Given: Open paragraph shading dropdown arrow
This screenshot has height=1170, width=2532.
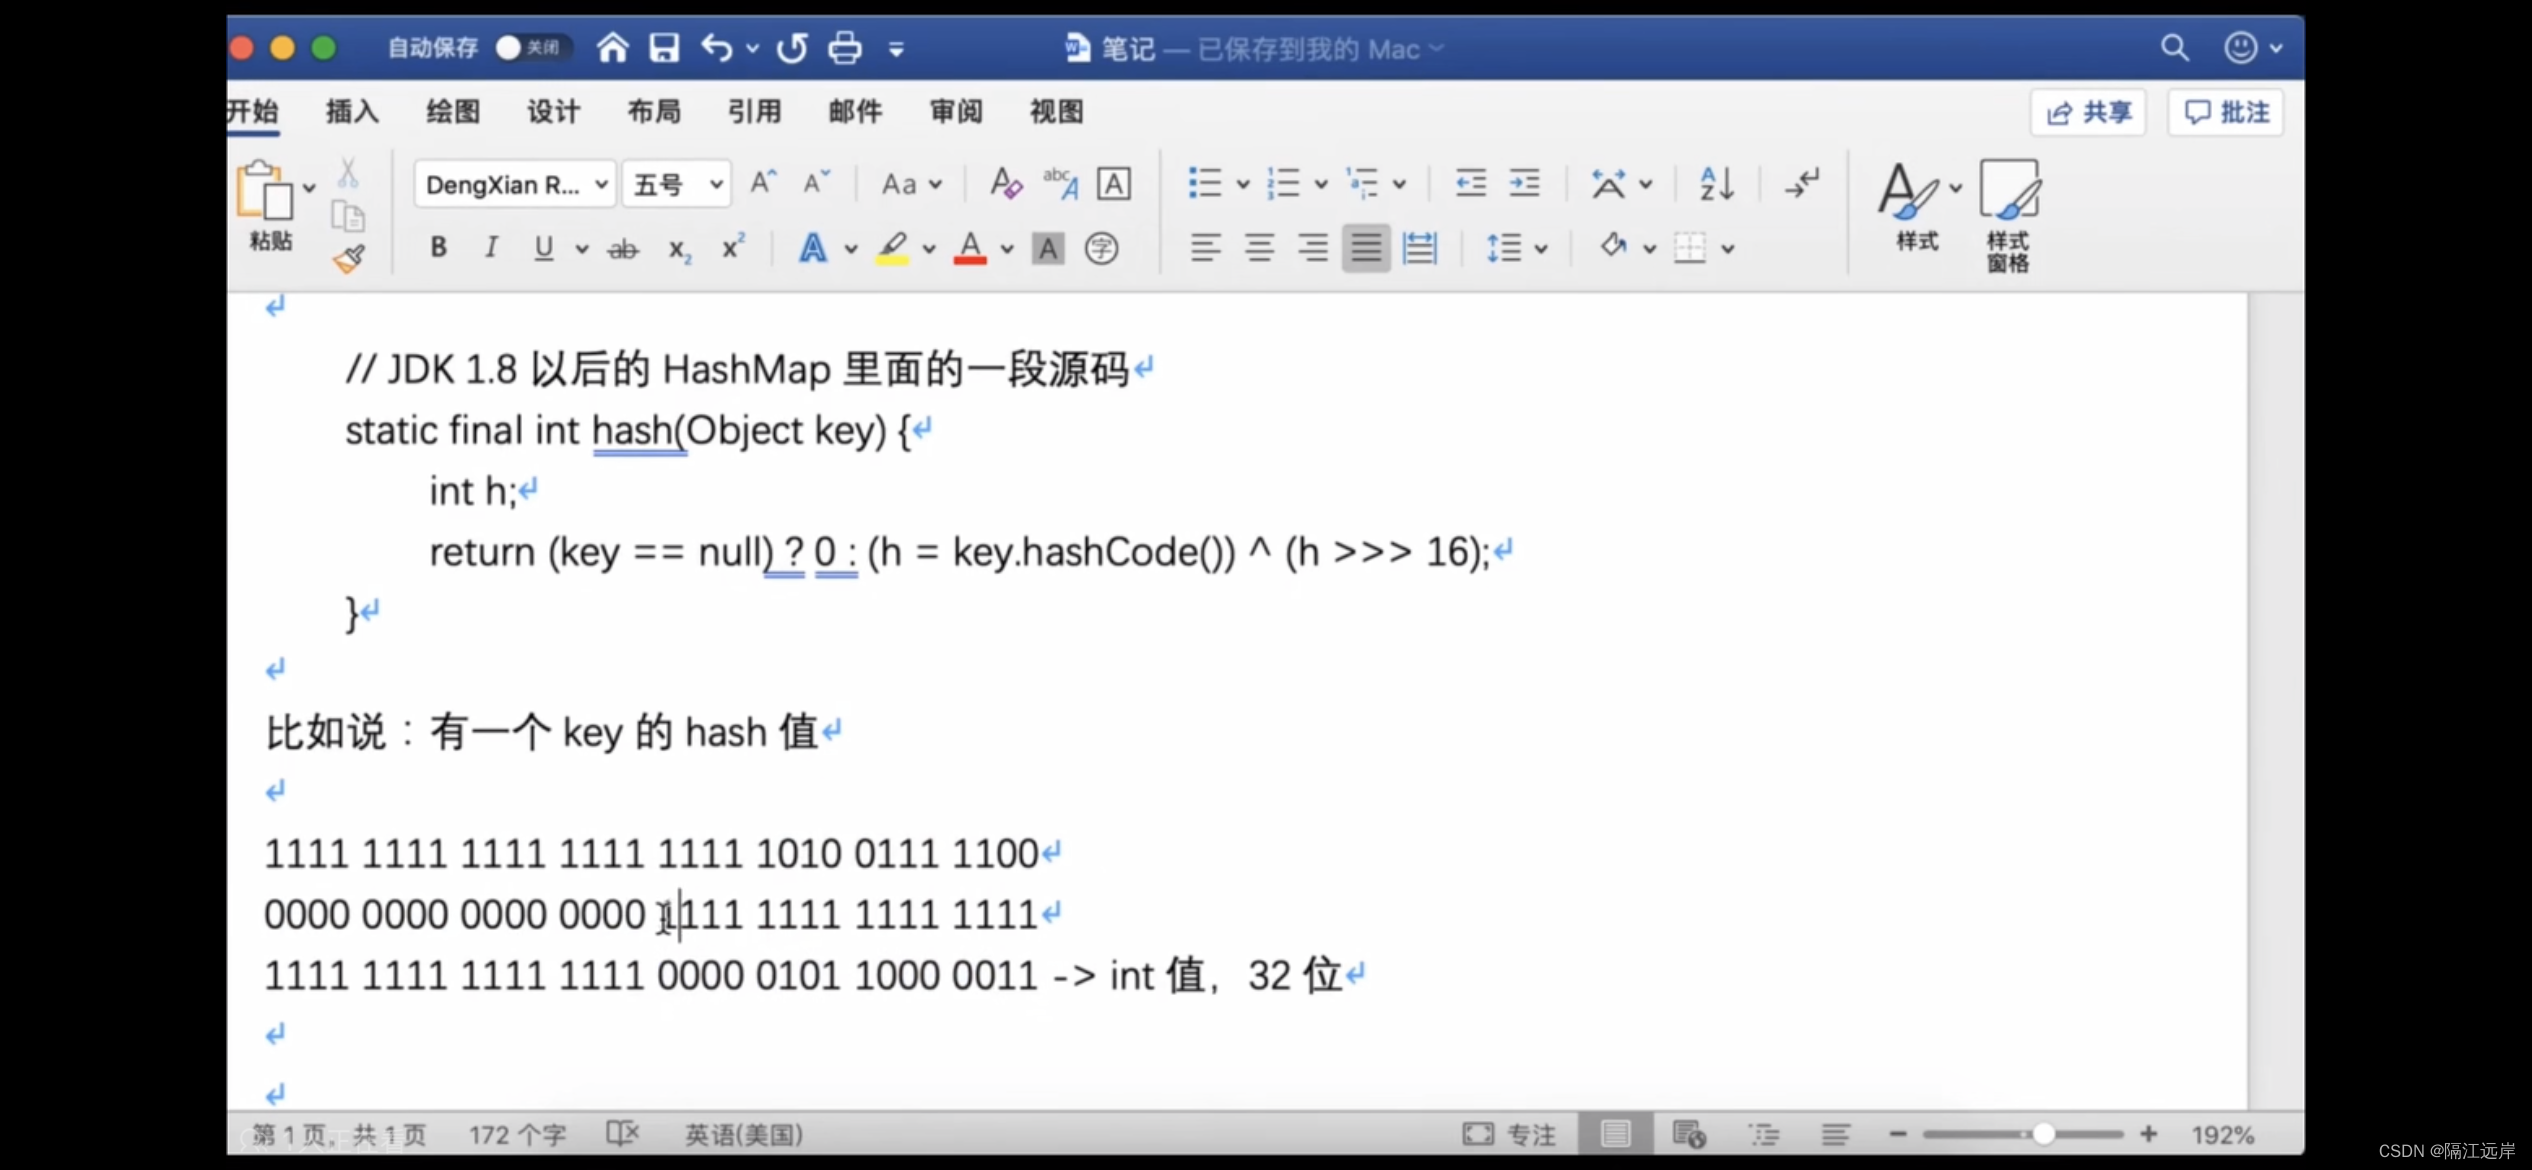Looking at the screenshot, I should click(1649, 249).
